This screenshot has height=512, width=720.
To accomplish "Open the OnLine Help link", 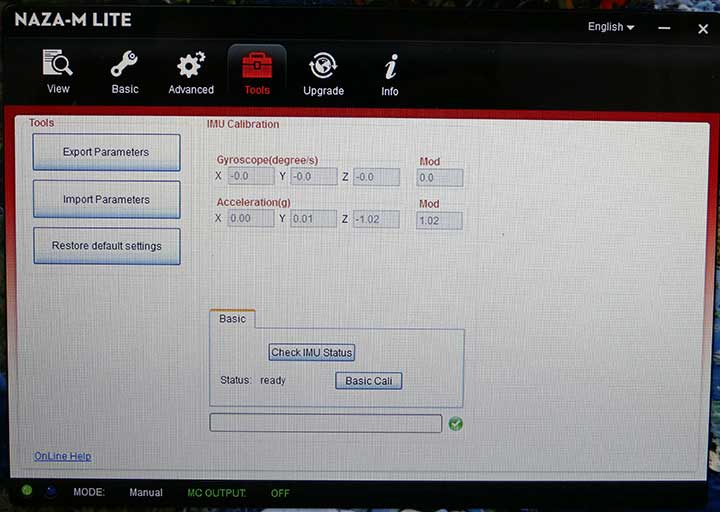I will pos(62,456).
